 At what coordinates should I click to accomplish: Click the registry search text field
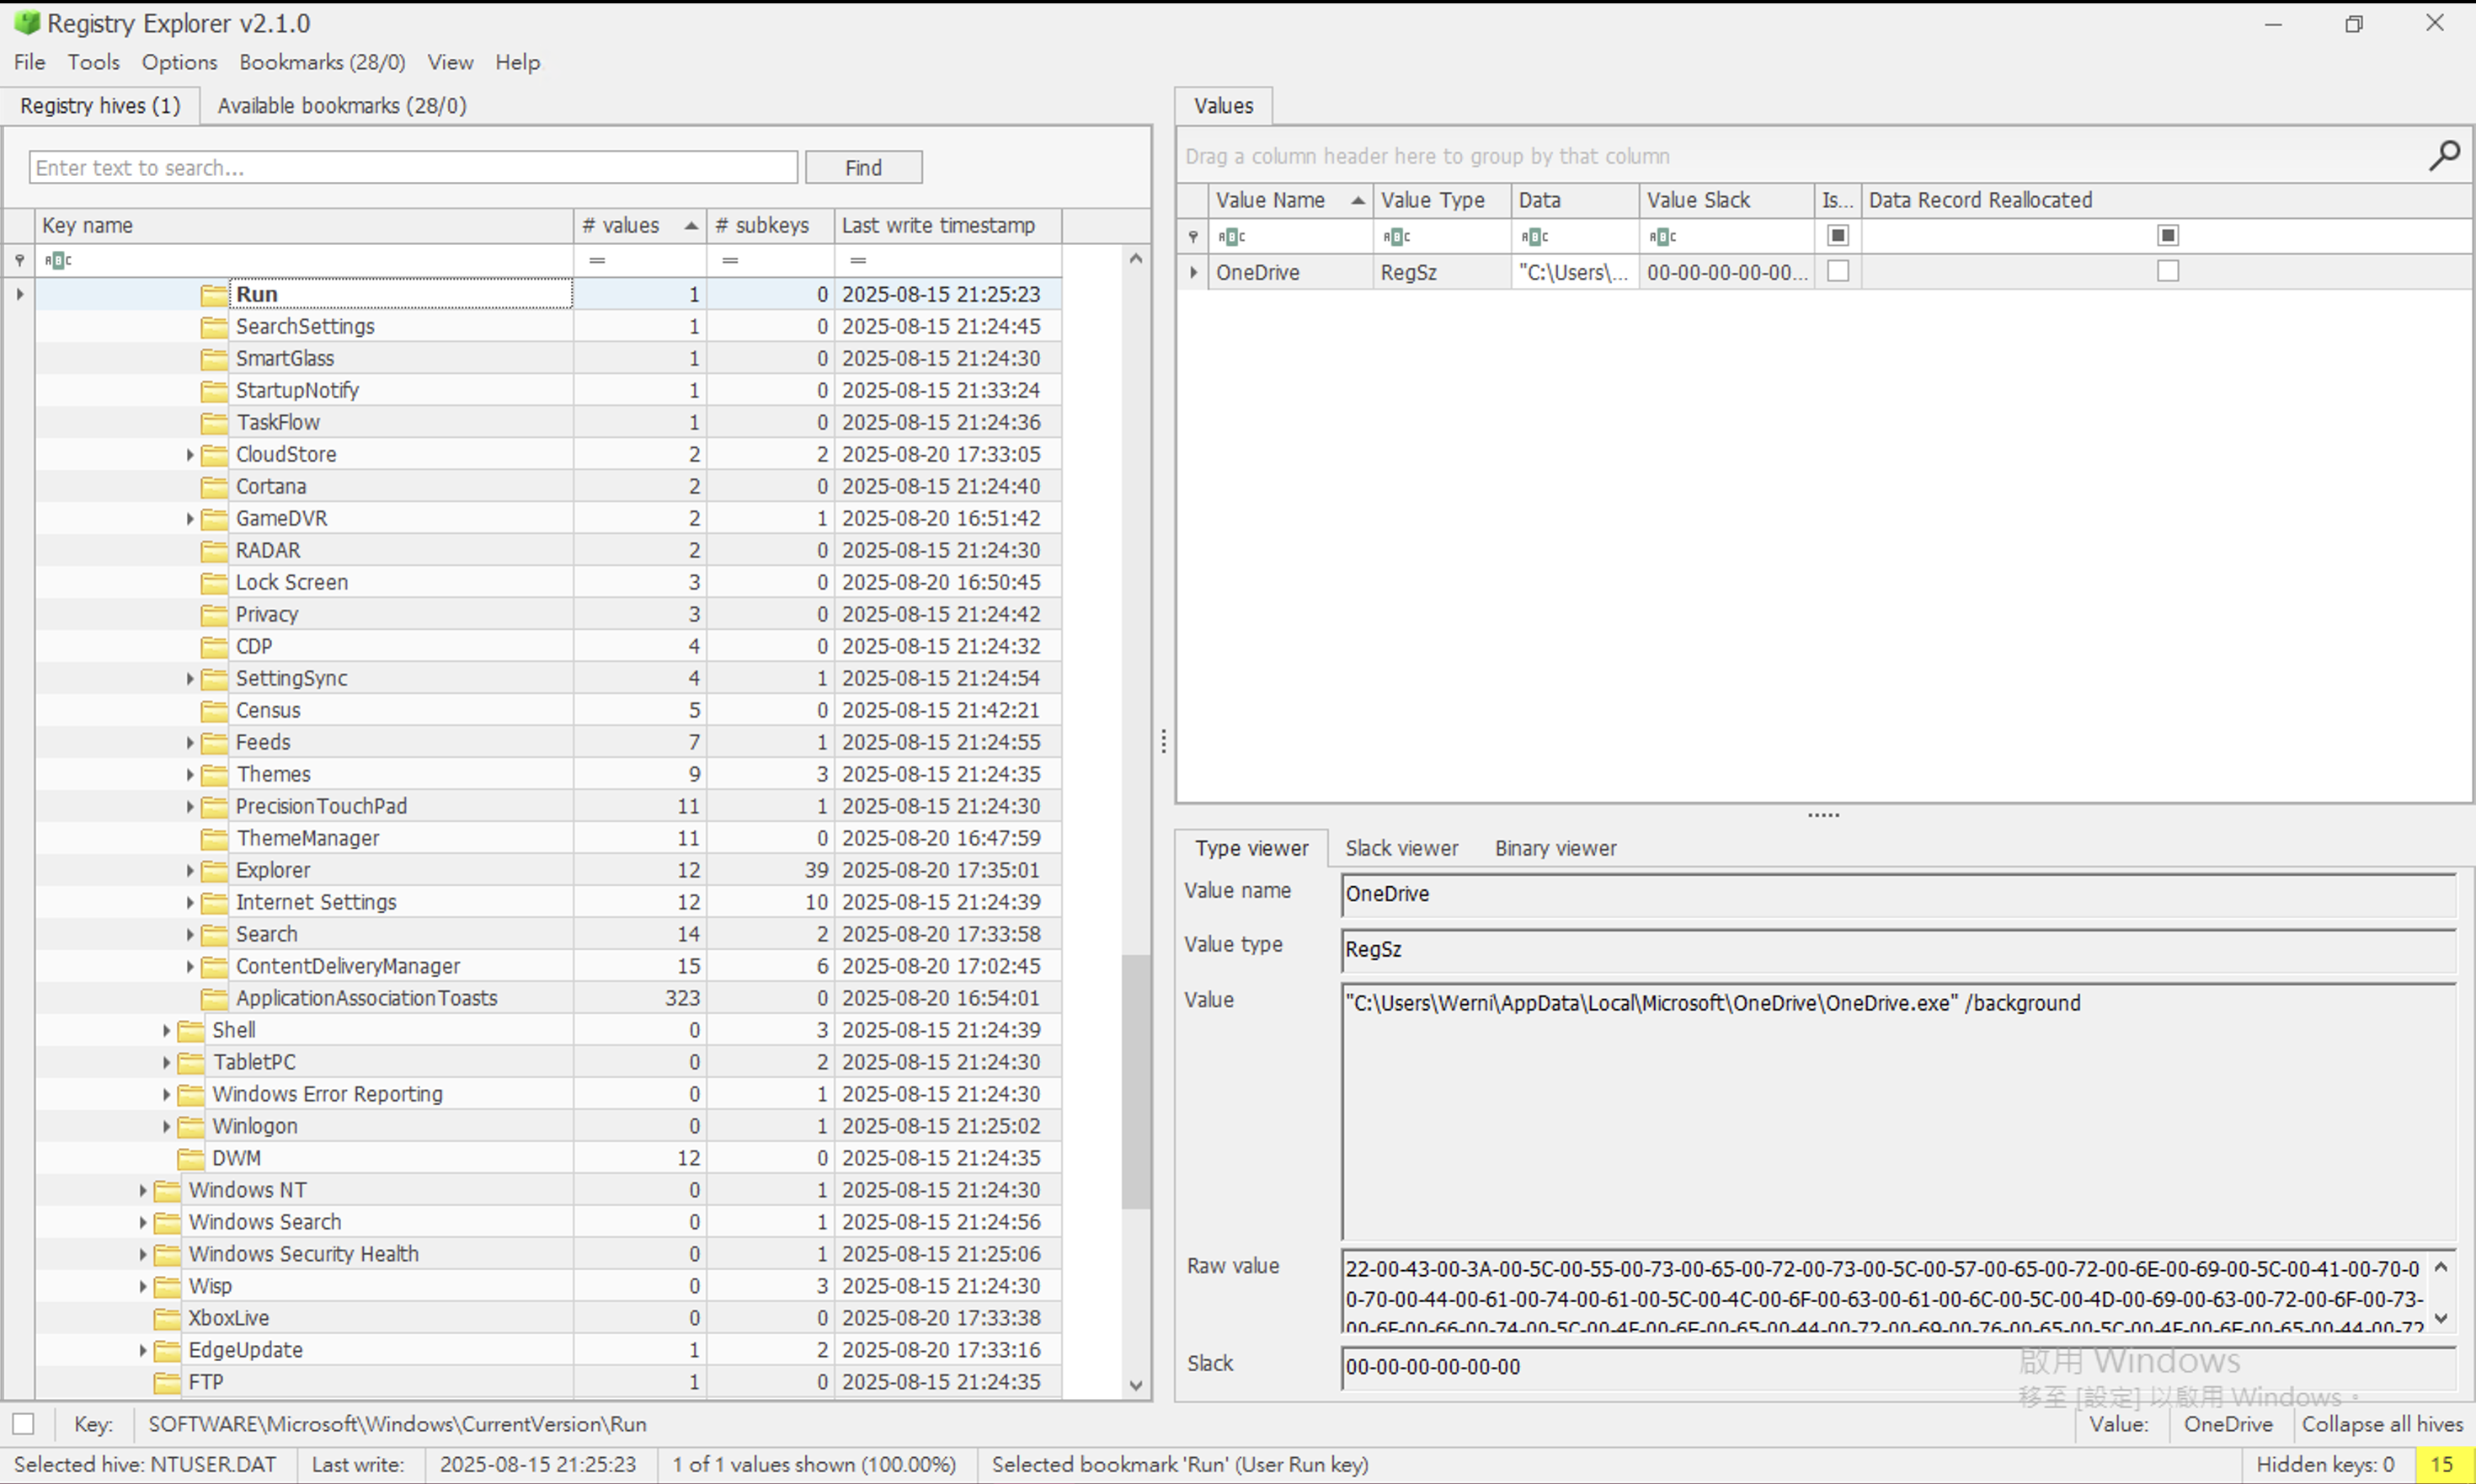[412, 167]
